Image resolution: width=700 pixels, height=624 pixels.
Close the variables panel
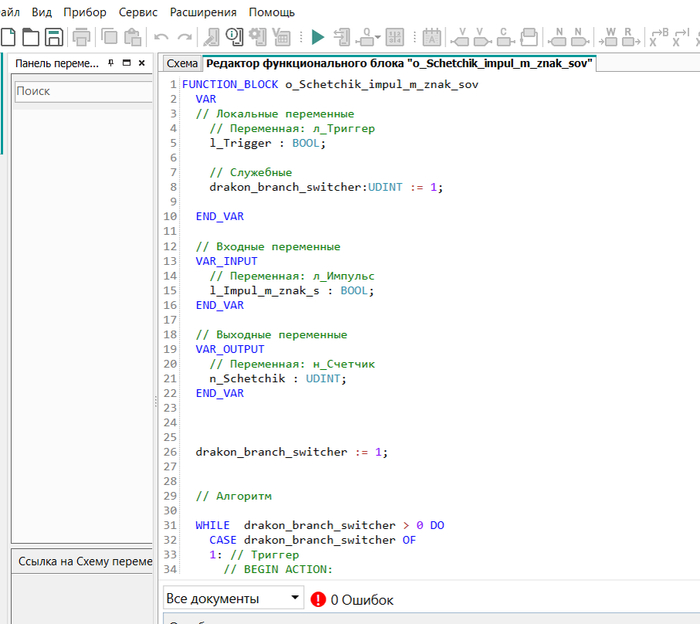tap(142, 63)
